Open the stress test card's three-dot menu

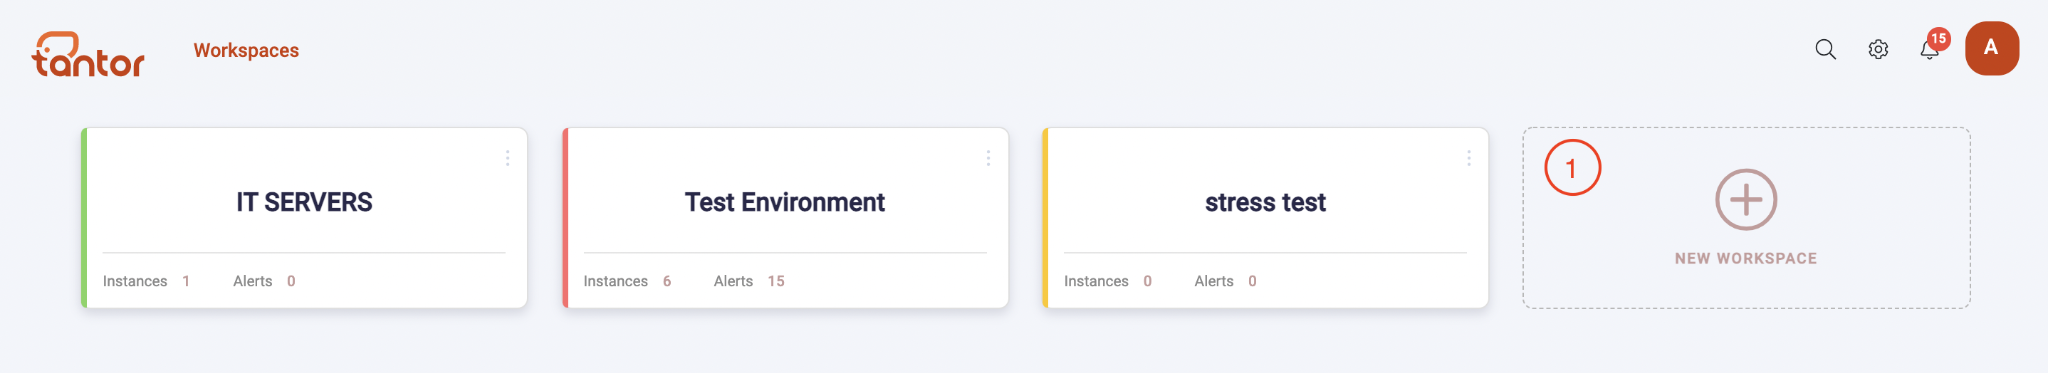(x=1468, y=158)
